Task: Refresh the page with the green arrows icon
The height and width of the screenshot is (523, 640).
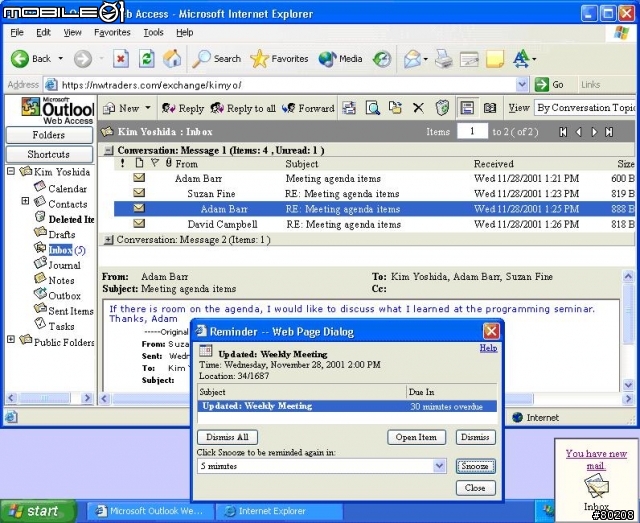Action: pos(147,59)
